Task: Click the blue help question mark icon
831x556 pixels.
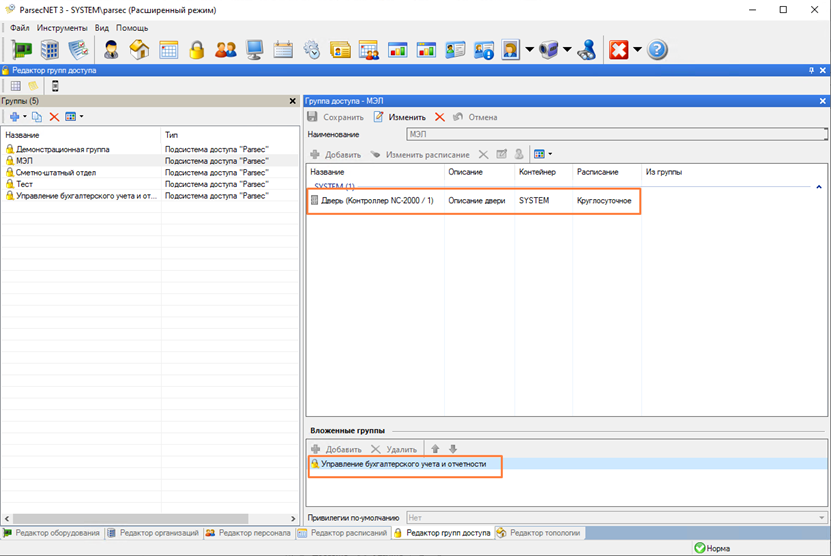Action: click(x=657, y=49)
